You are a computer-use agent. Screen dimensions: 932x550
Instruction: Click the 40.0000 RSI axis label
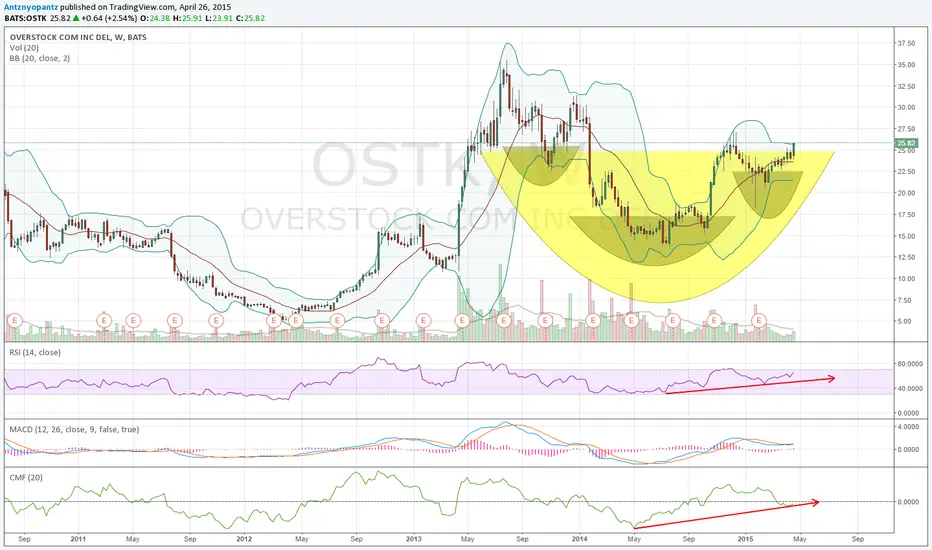tap(908, 389)
